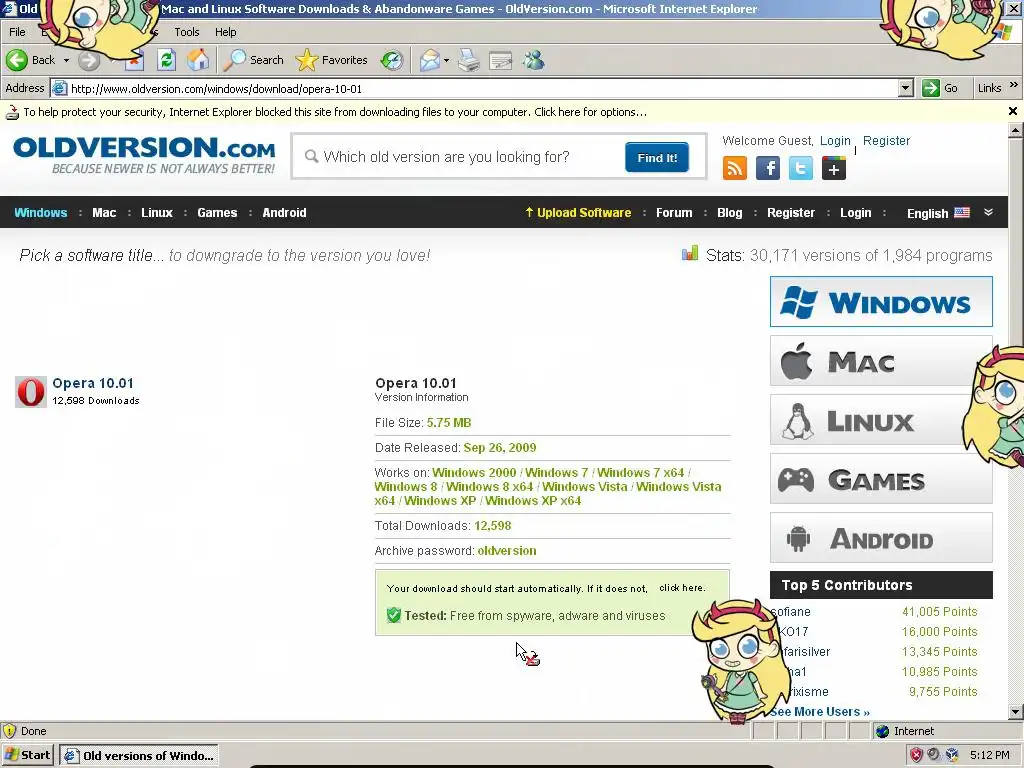Open the Help menu
Viewport: 1024px width, 768px height.
pos(226,32)
